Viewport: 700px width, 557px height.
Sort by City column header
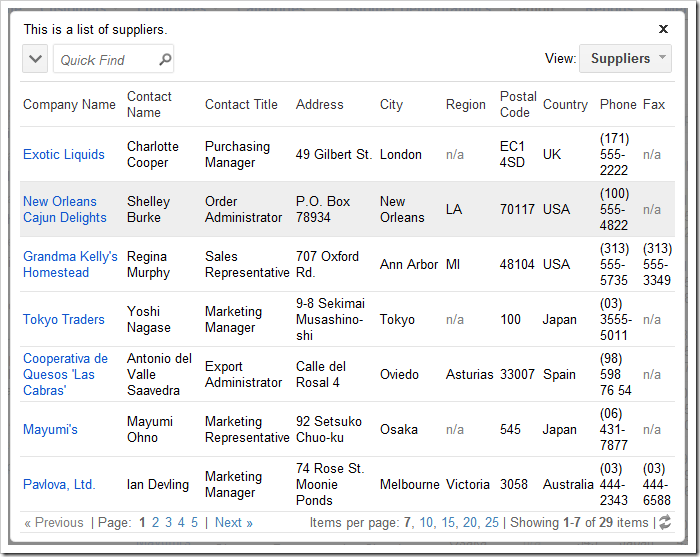coord(391,105)
